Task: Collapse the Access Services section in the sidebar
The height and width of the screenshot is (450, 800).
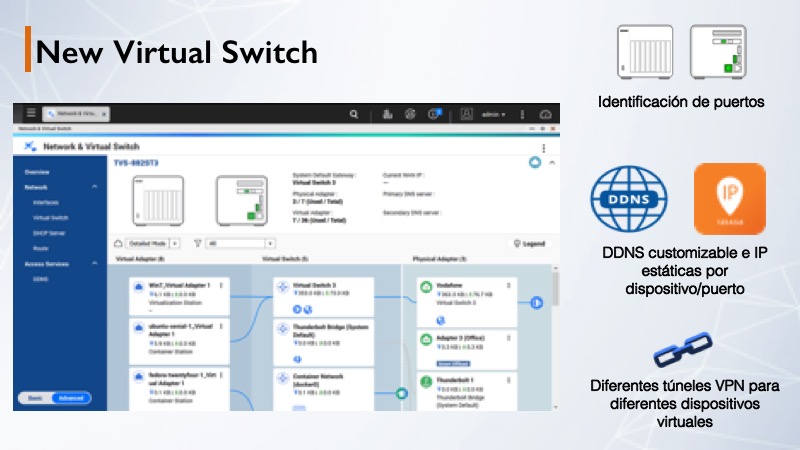Action: coord(94,264)
